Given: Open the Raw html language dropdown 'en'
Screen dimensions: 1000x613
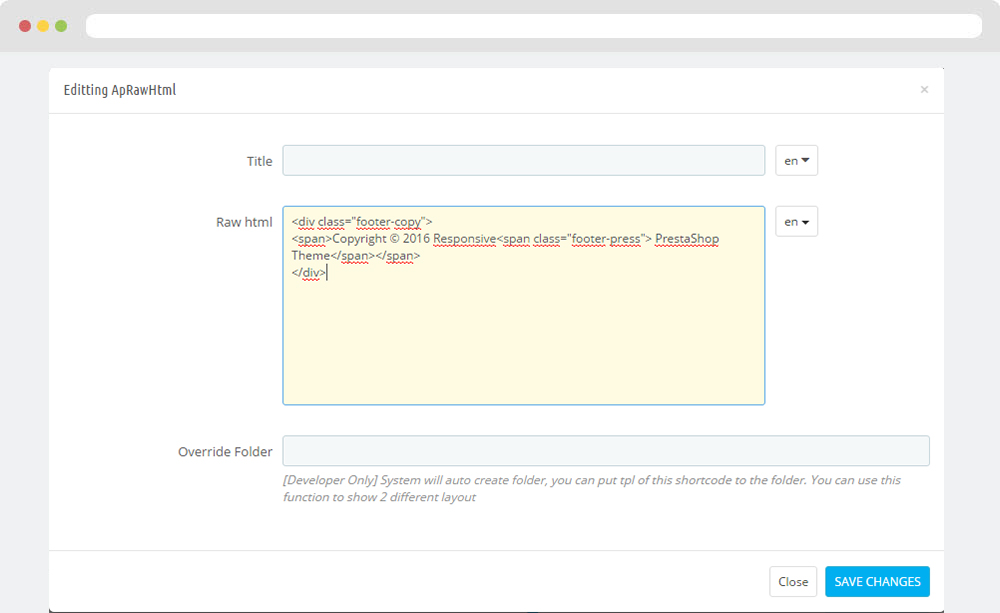Looking at the screenshot, I should pyautogui.click(x=797, y=221).
